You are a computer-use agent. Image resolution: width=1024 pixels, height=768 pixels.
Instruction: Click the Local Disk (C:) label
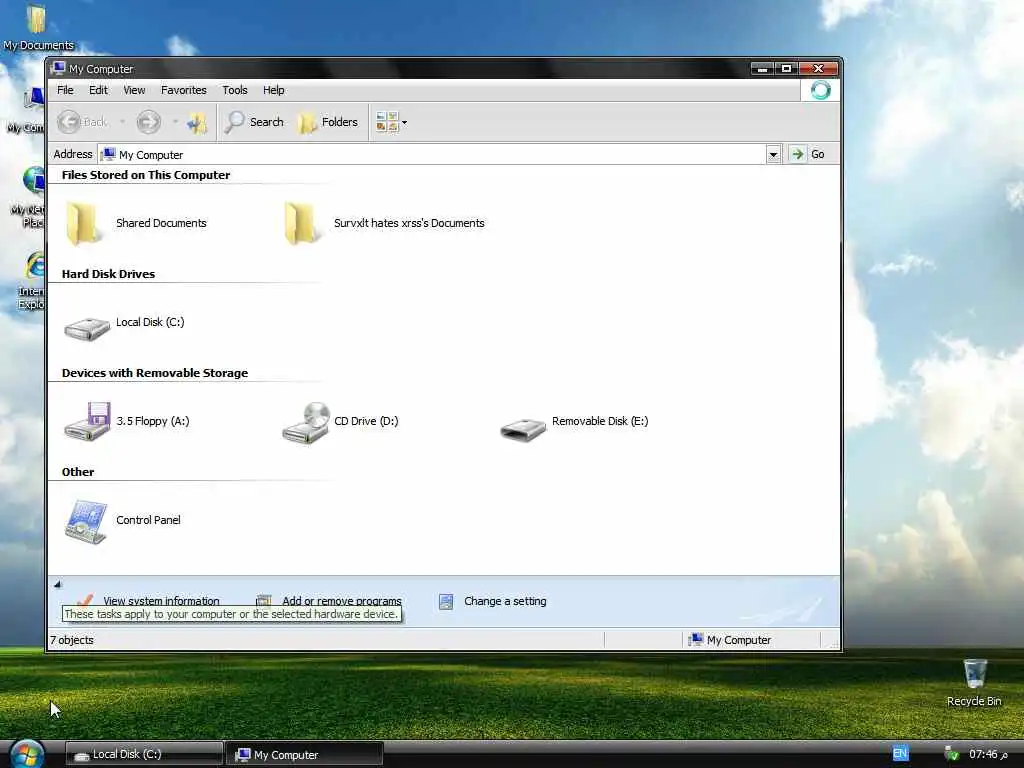point(150,322)
